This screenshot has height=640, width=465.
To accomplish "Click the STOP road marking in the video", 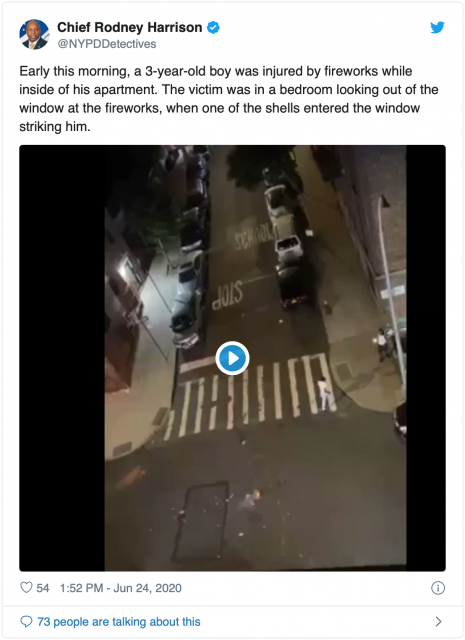I will 227,294.
